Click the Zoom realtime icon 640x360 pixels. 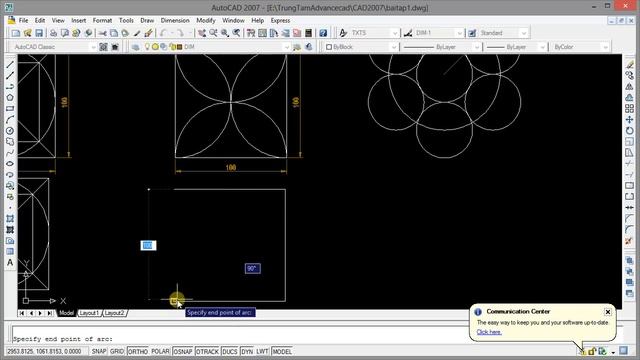[x=213, y=33]
